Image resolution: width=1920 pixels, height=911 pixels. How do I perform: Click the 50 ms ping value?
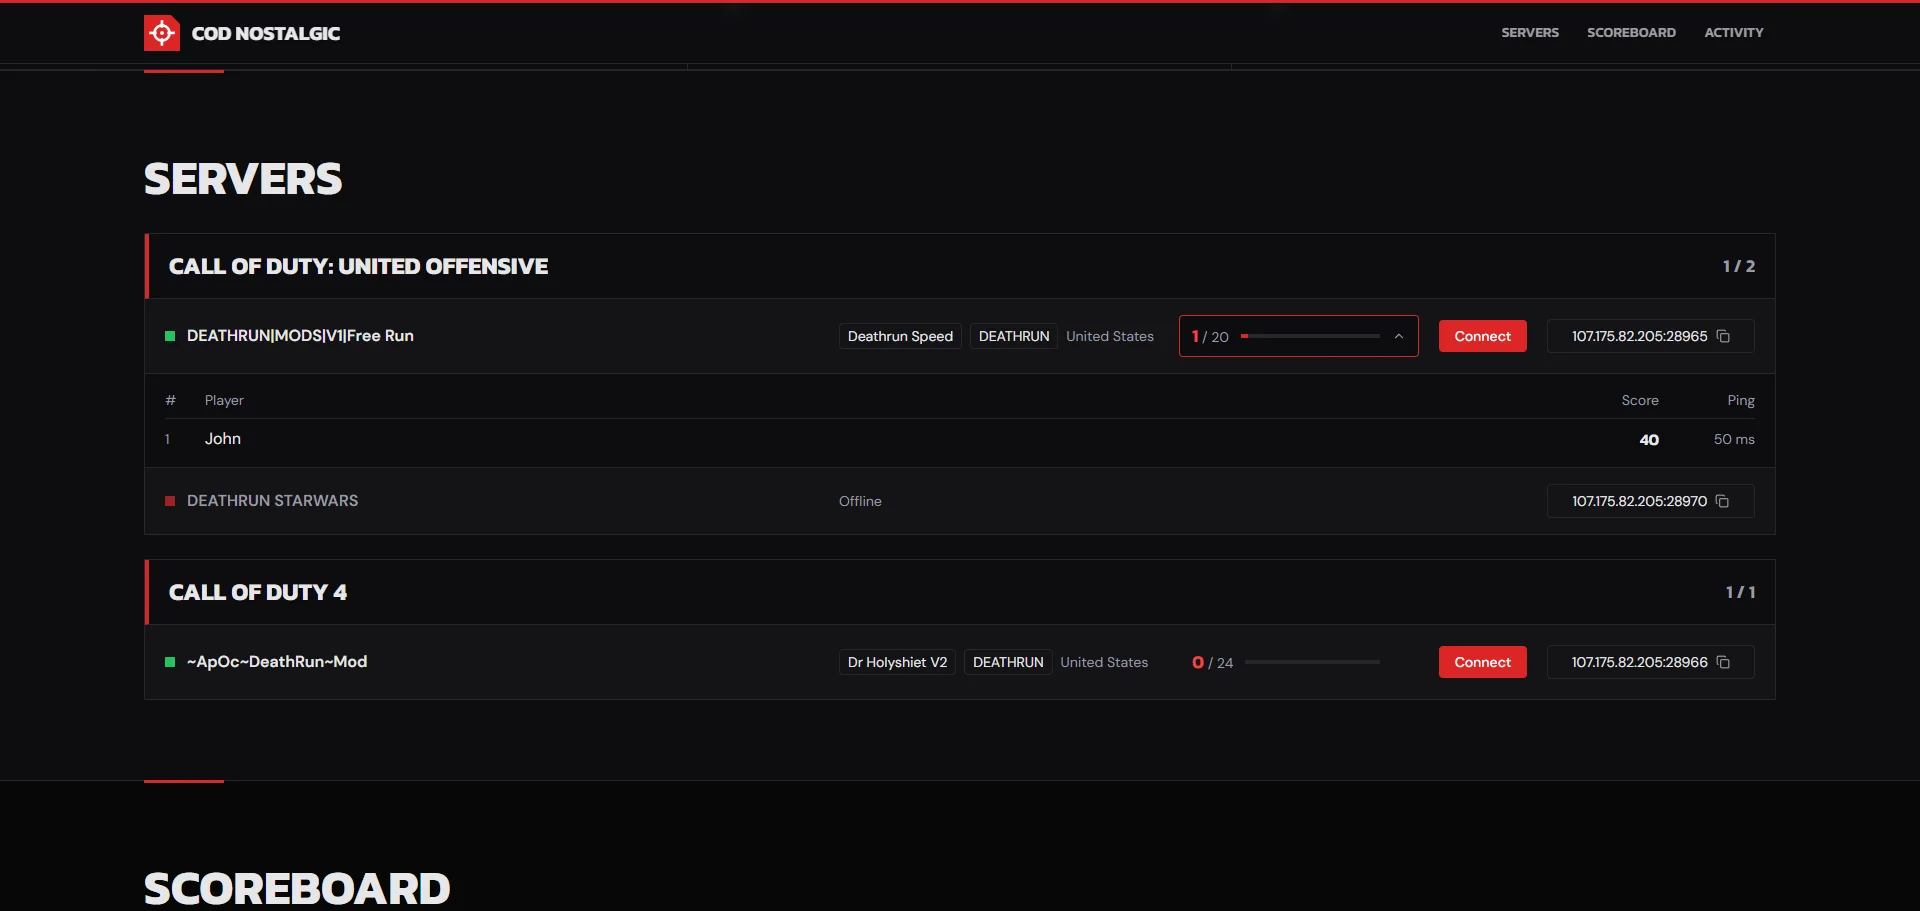click(1734, 439)
